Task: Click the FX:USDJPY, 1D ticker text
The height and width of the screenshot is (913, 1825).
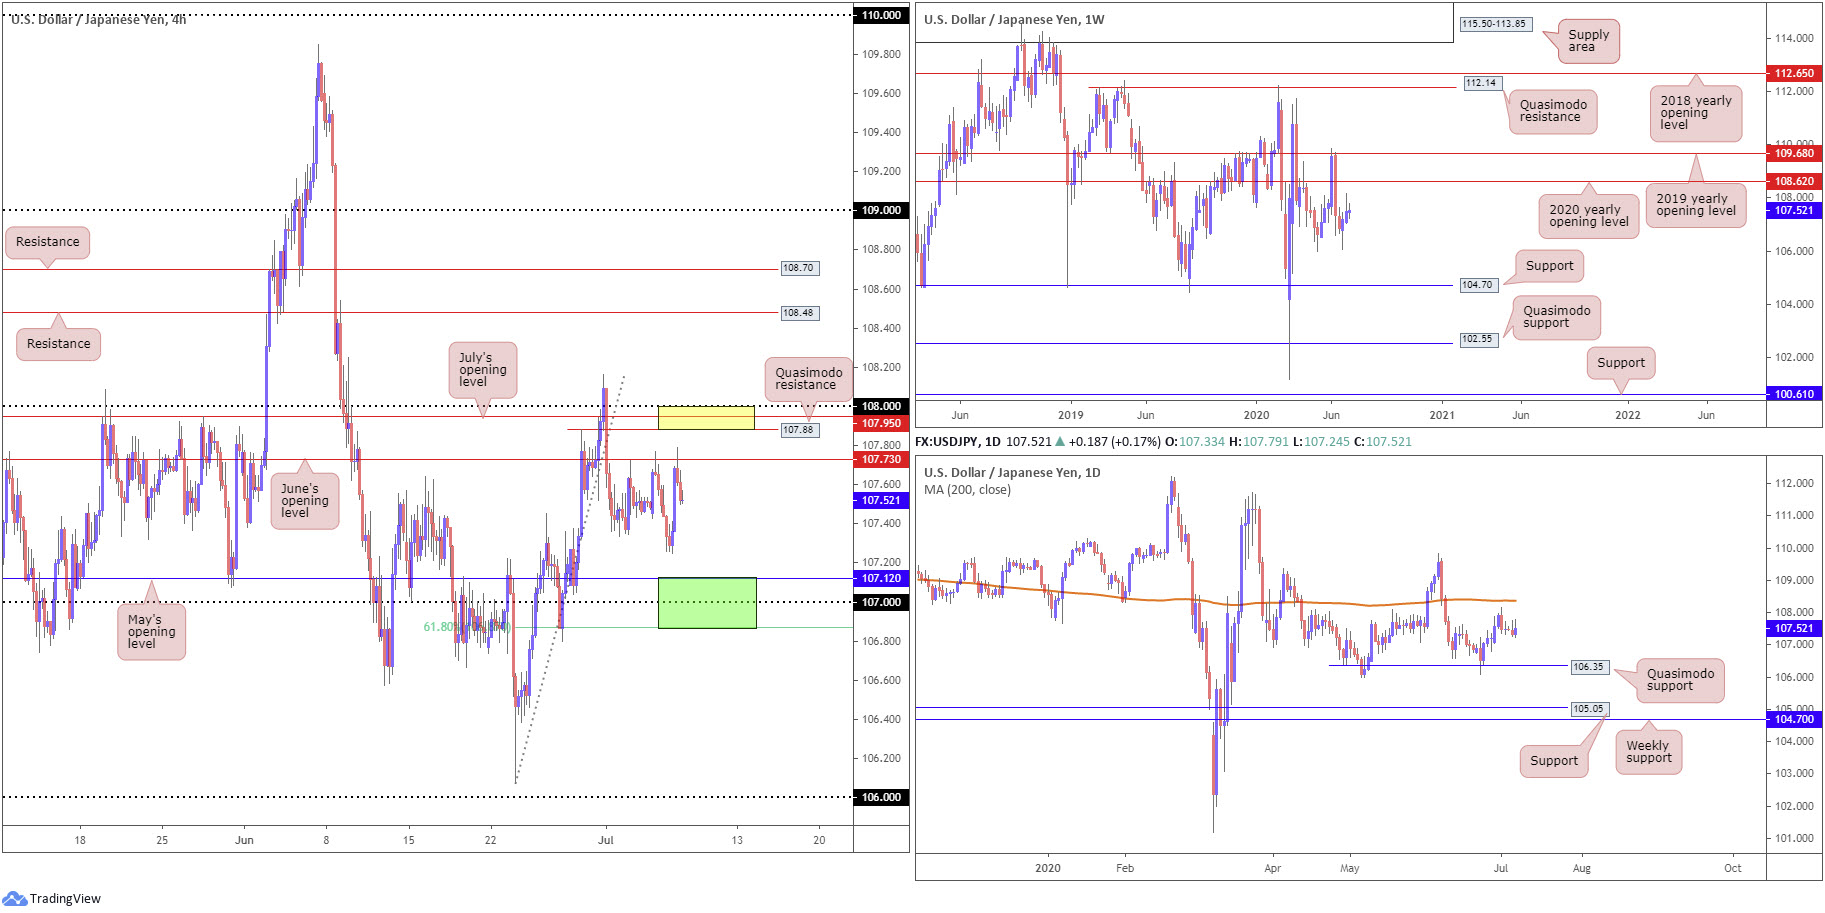Action: [957, 442]
